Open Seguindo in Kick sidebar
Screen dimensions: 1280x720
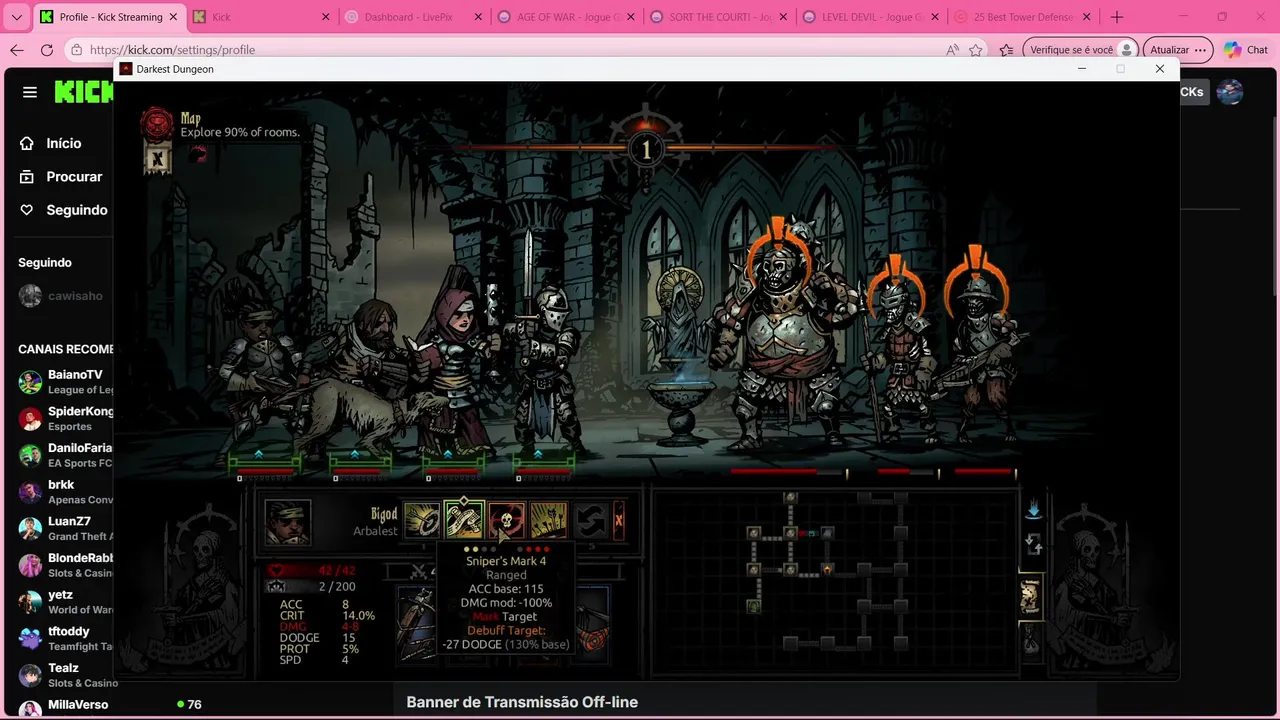coord(63,210)
